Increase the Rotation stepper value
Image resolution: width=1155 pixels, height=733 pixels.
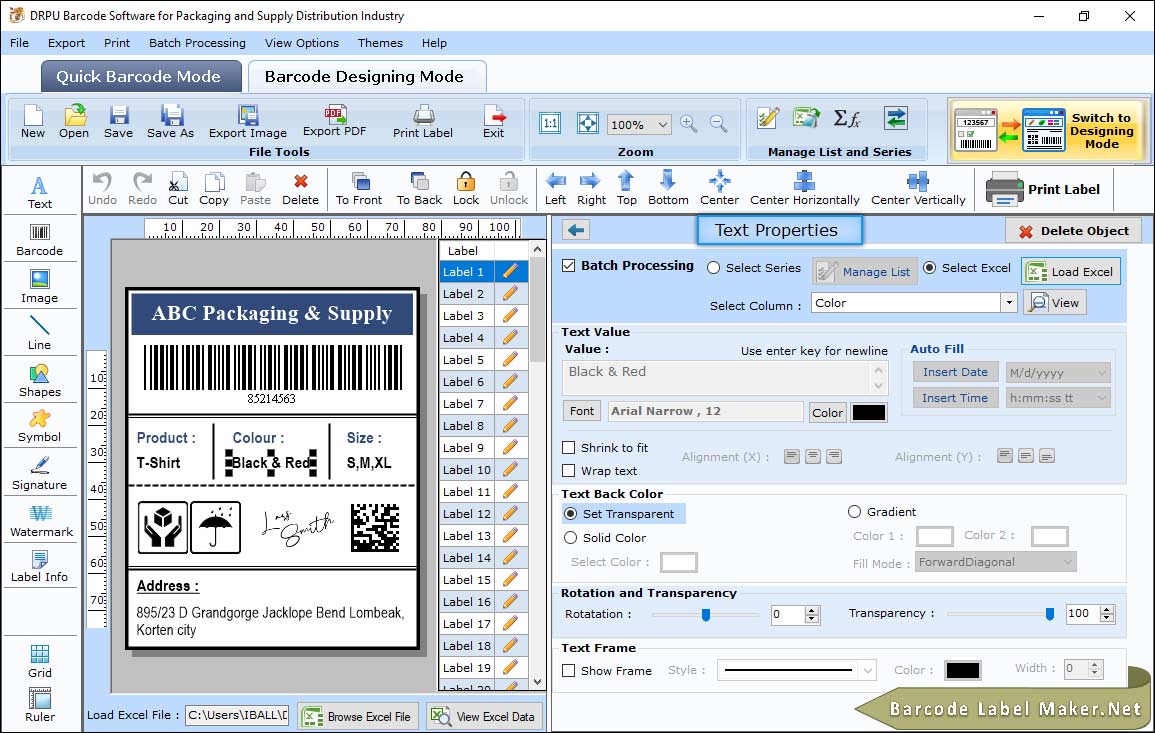coord(812,610)
